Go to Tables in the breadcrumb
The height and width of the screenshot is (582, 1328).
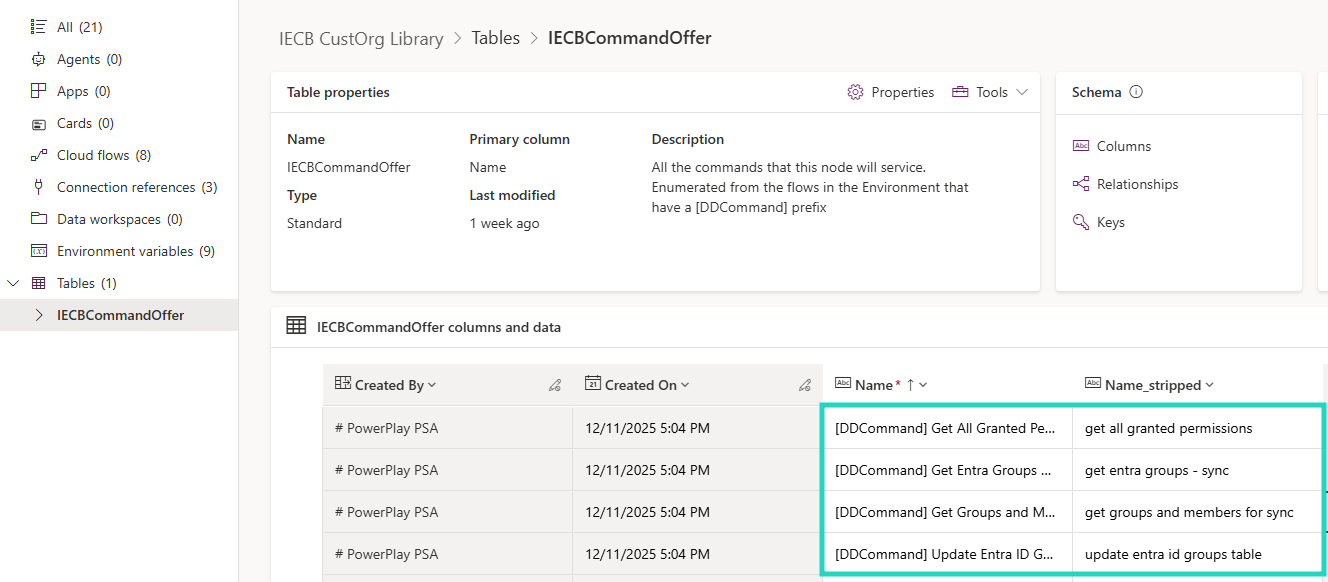pos(496,38)
